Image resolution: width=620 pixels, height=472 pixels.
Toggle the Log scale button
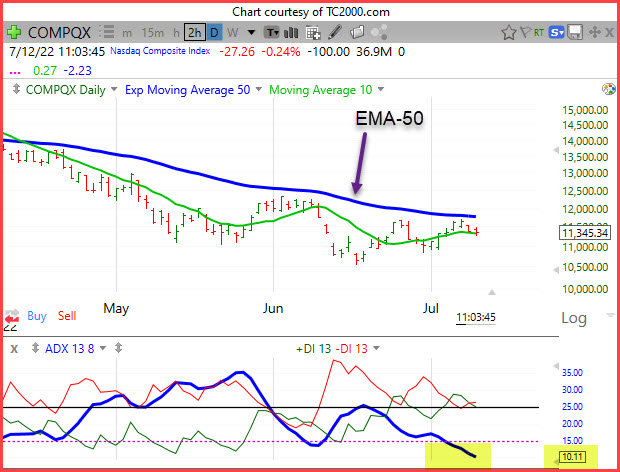[x=574, y=318]
